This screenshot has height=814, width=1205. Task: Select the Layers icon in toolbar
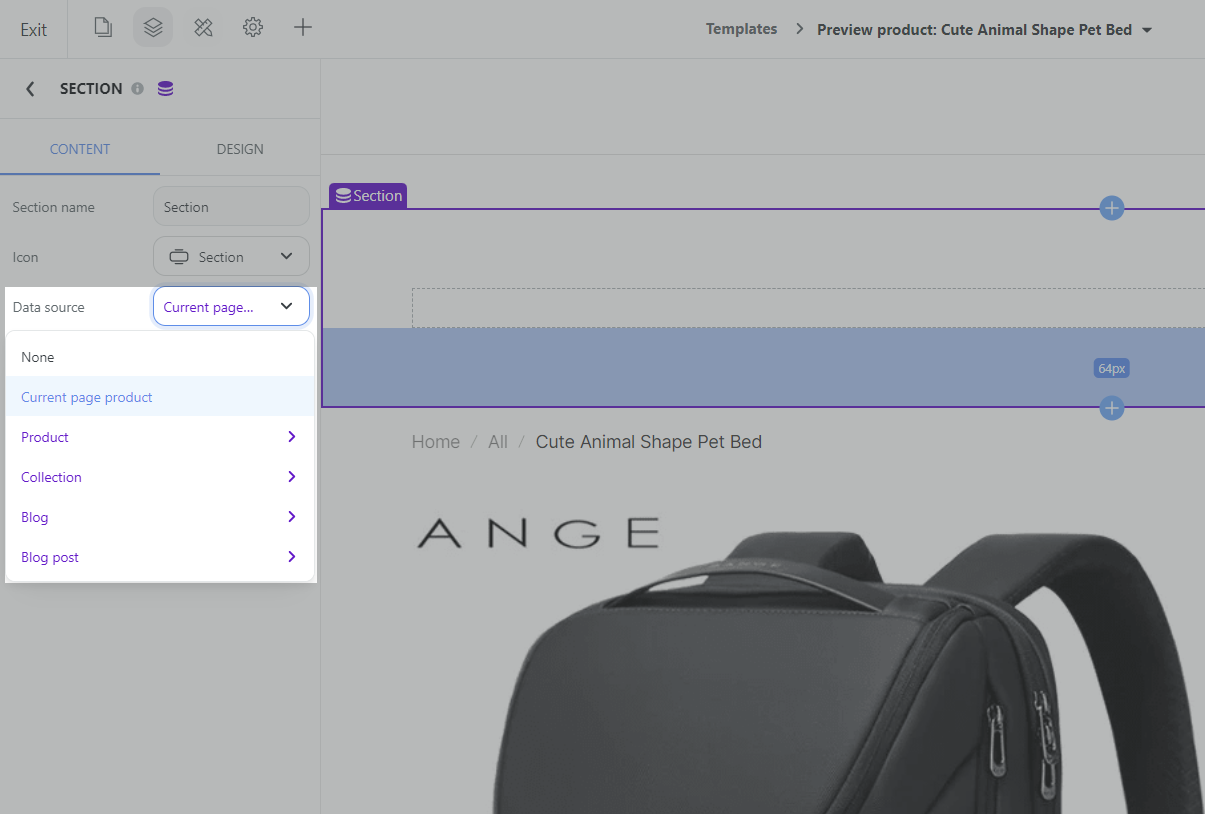click(x=153, y=28)
